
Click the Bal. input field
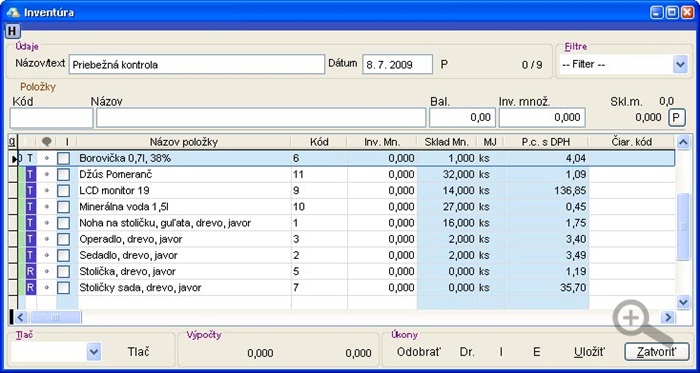[x=462, y=118]
